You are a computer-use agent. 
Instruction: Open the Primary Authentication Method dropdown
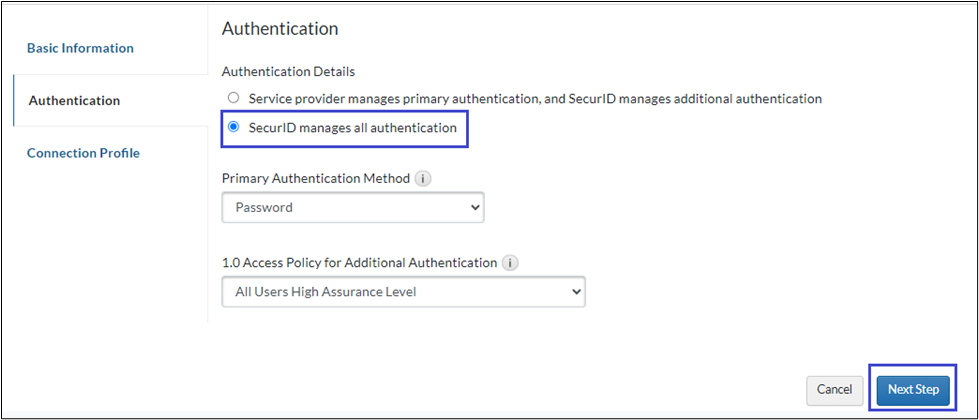pos(352,208)
